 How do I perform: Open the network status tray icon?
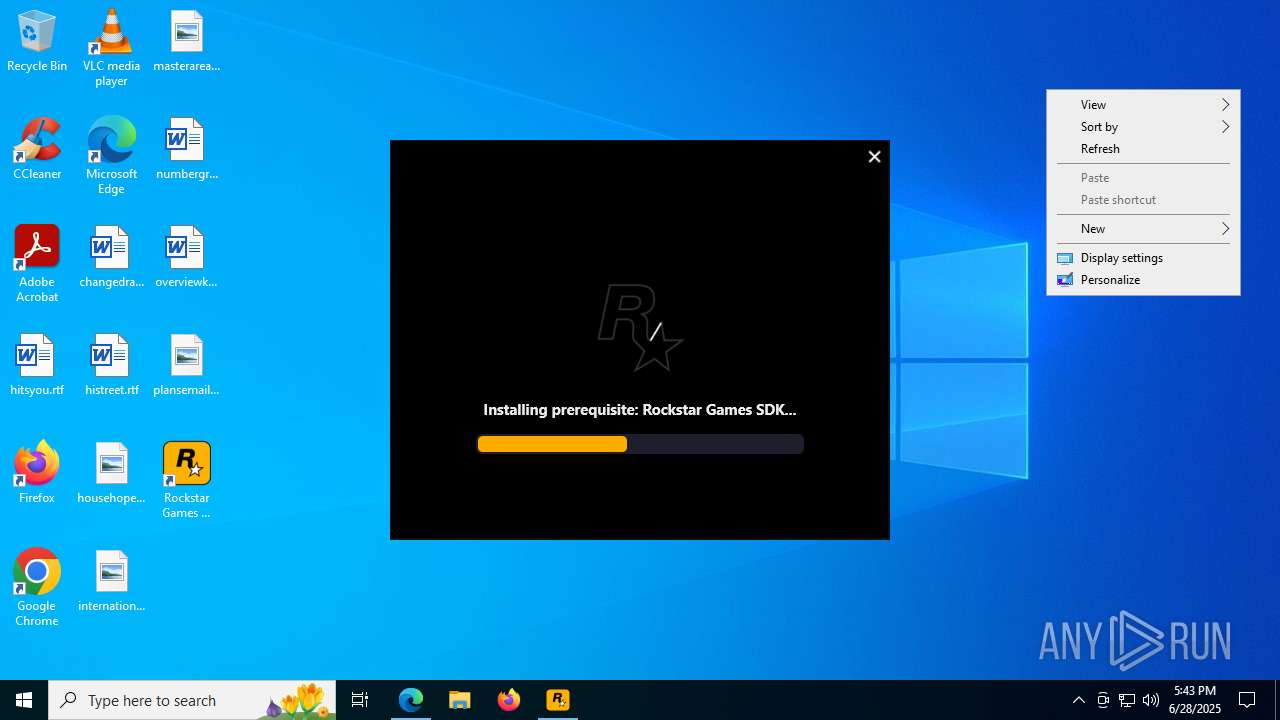coord(1127,700)
